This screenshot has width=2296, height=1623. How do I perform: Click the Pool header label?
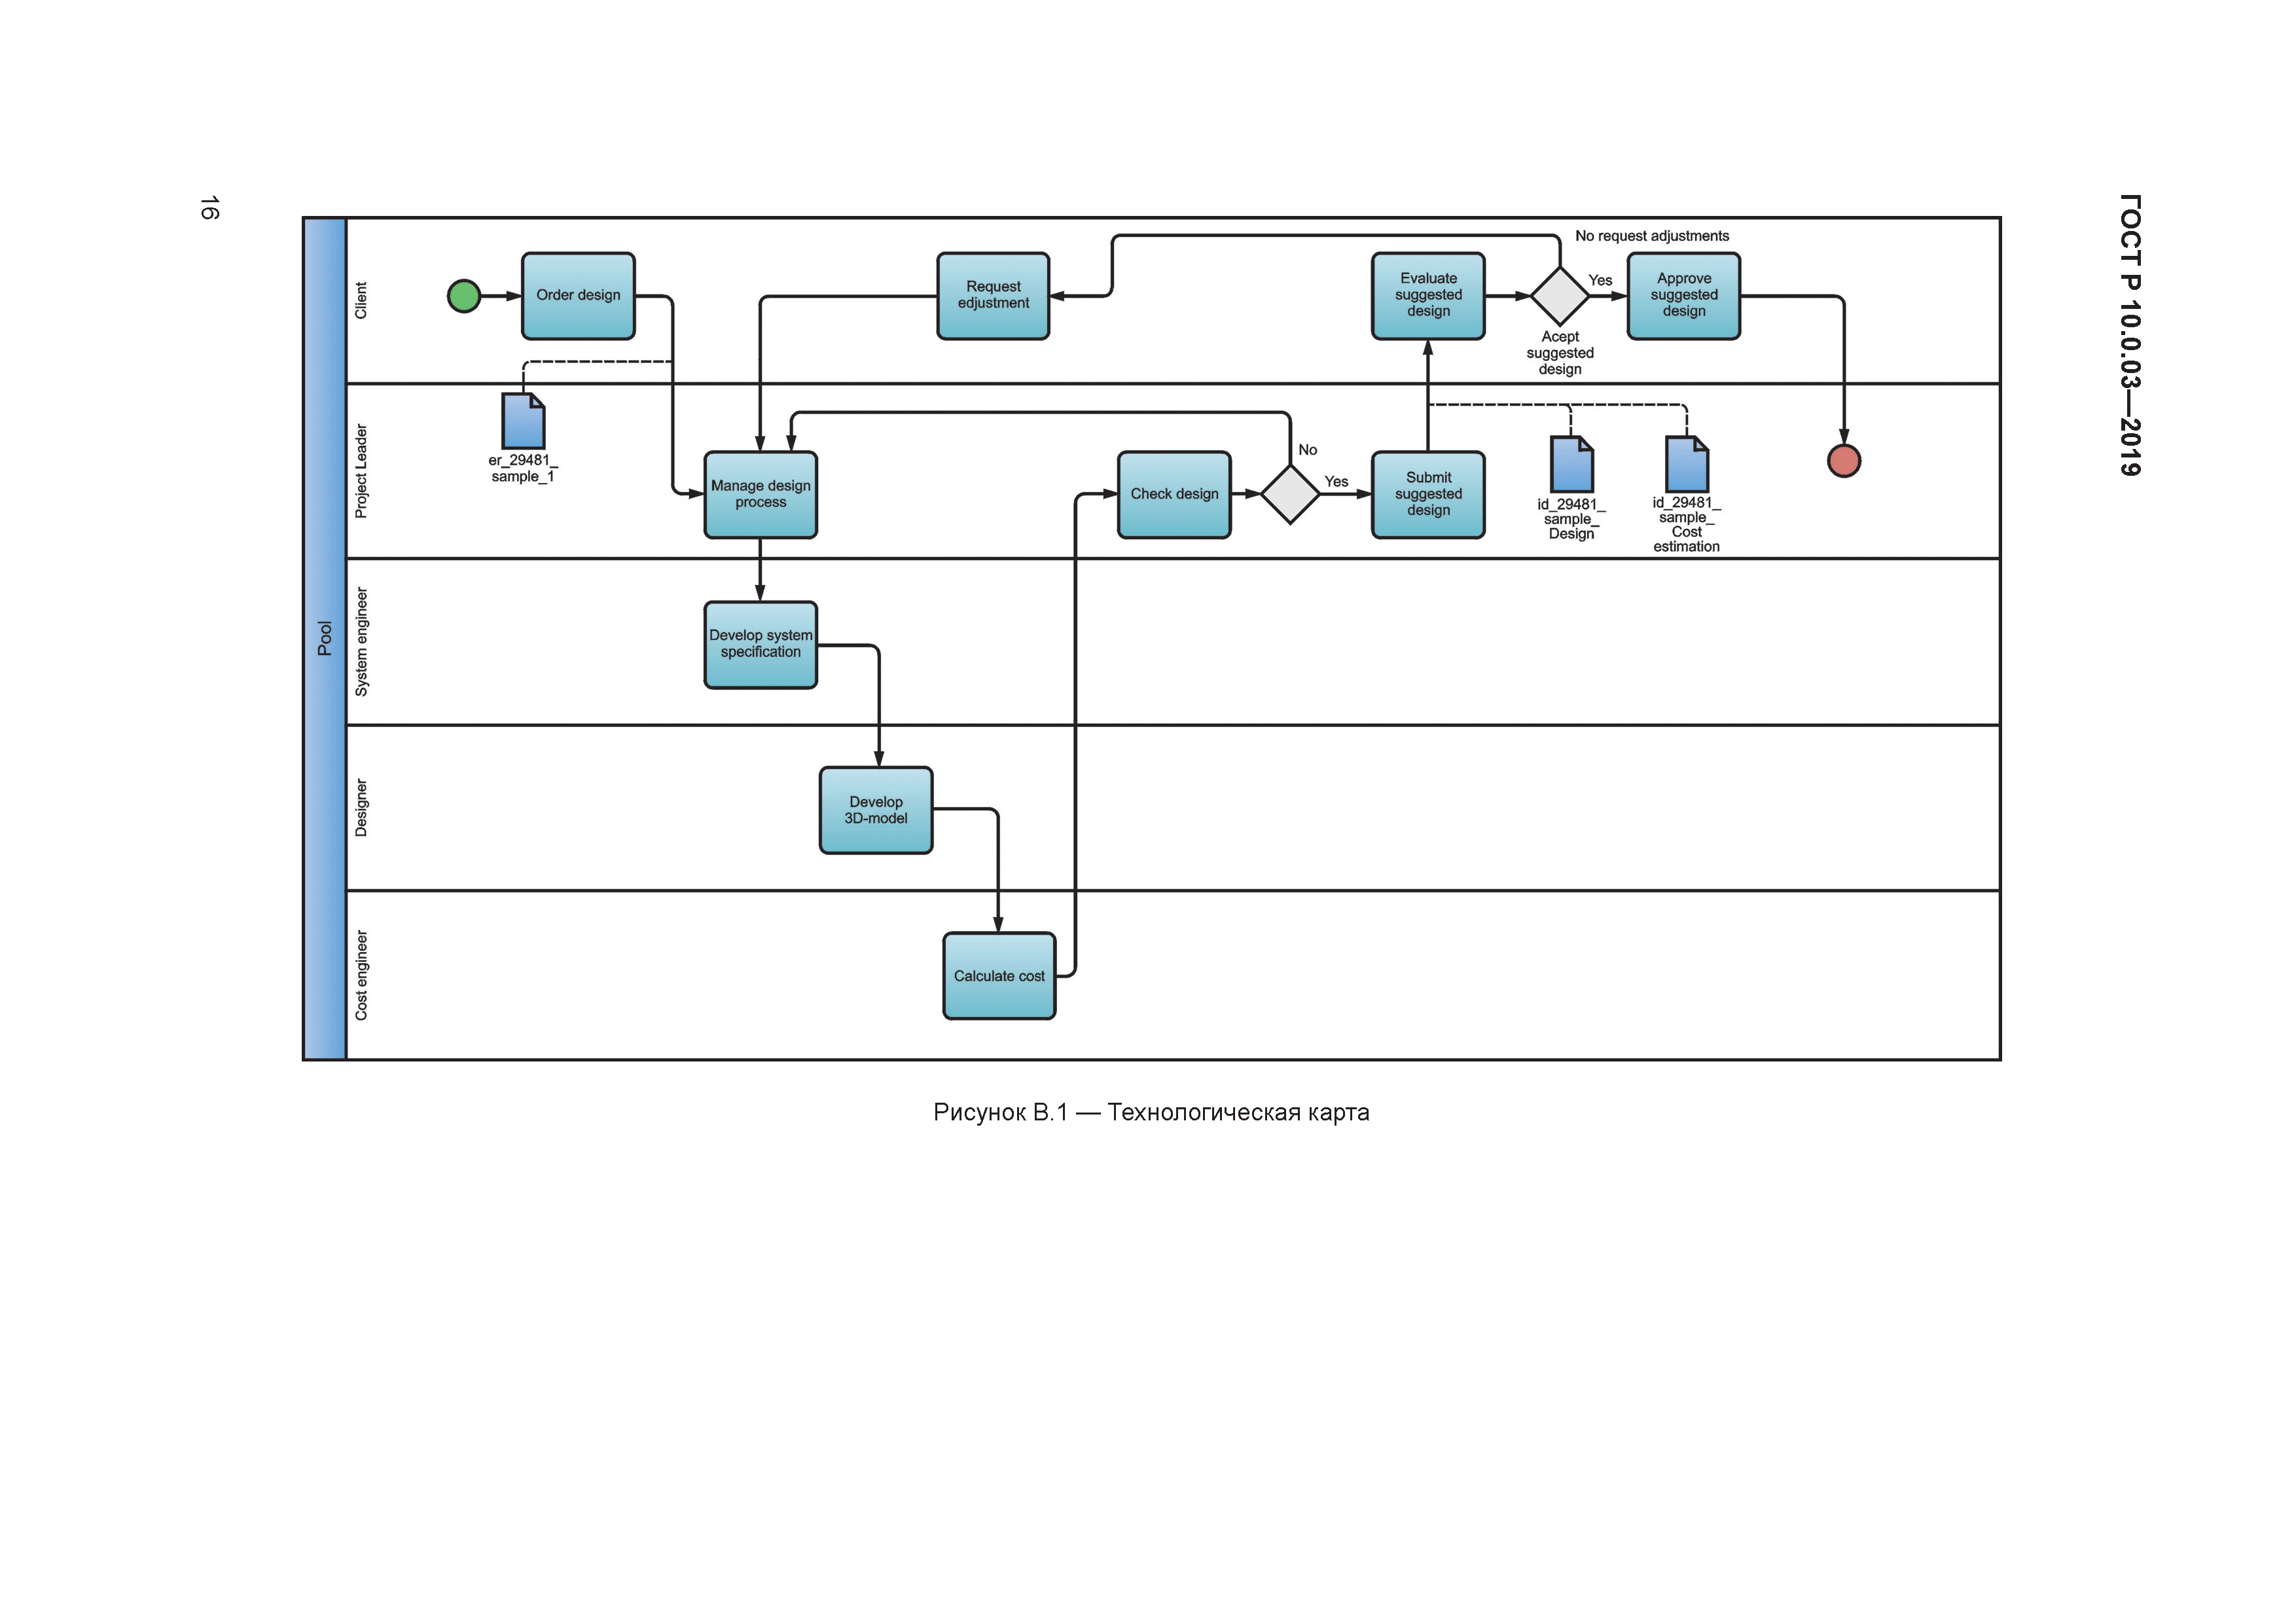pos(324,639)
